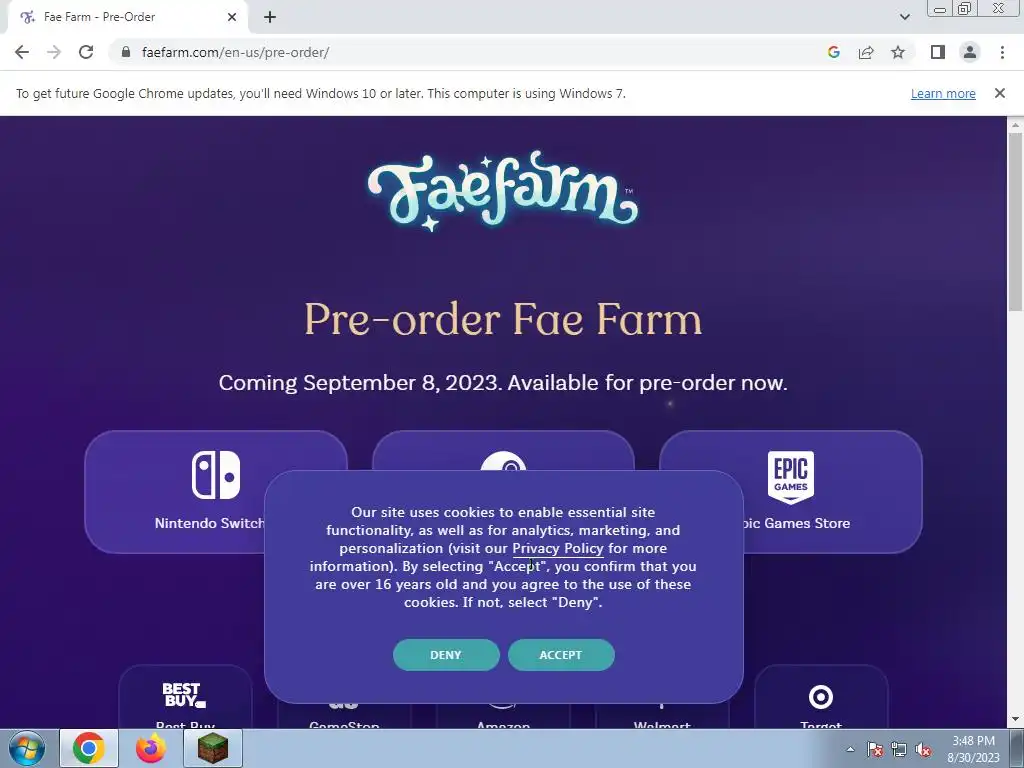Click the Target bullseye icon
The height and width of the screenshot is (768, 1024).
click(820, 697)
